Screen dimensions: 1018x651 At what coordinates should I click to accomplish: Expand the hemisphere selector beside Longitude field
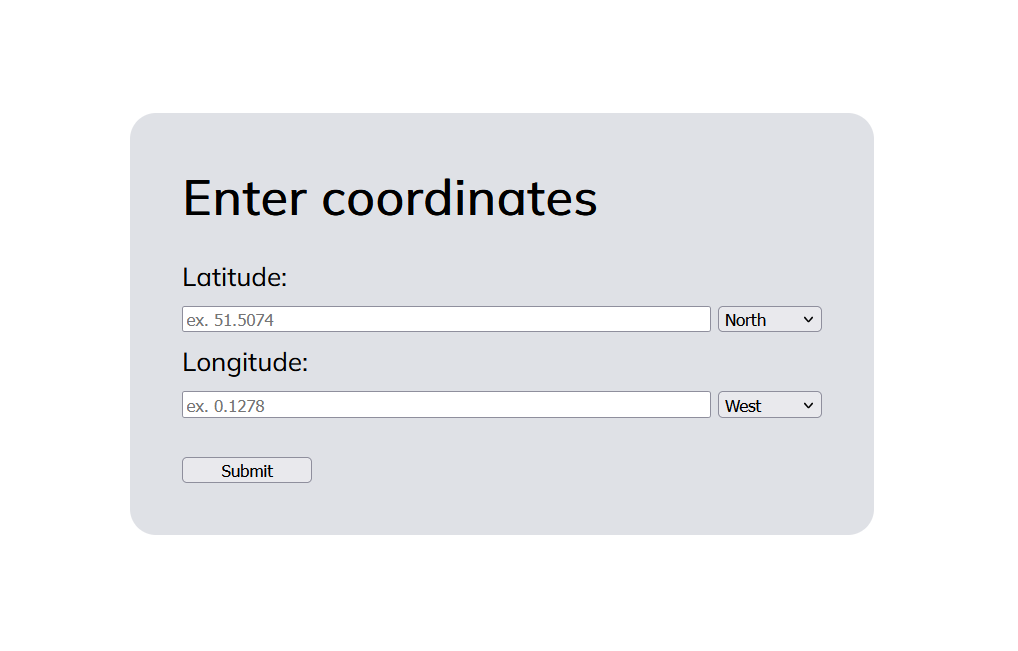(x=769, y=405)
